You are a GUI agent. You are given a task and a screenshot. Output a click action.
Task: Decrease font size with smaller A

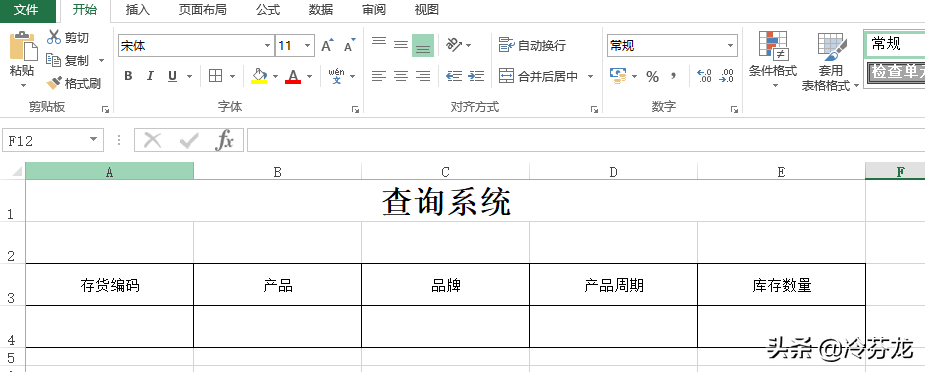pyautogui.click(x=350, y=45)
